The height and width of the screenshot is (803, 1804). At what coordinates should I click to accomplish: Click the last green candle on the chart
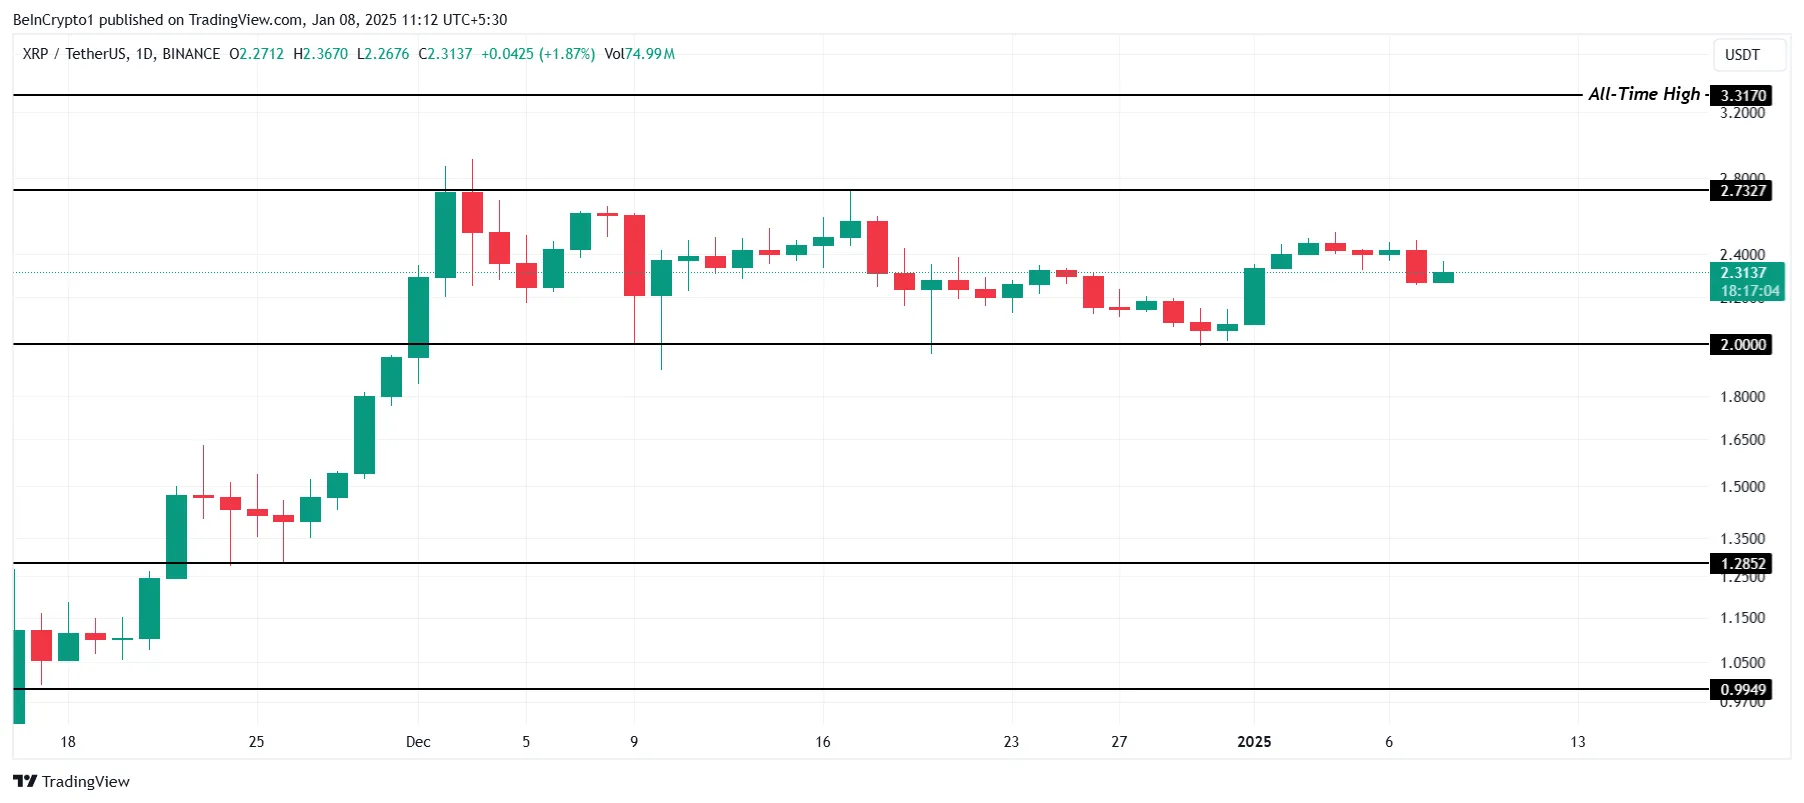[x=1443, y=277]
